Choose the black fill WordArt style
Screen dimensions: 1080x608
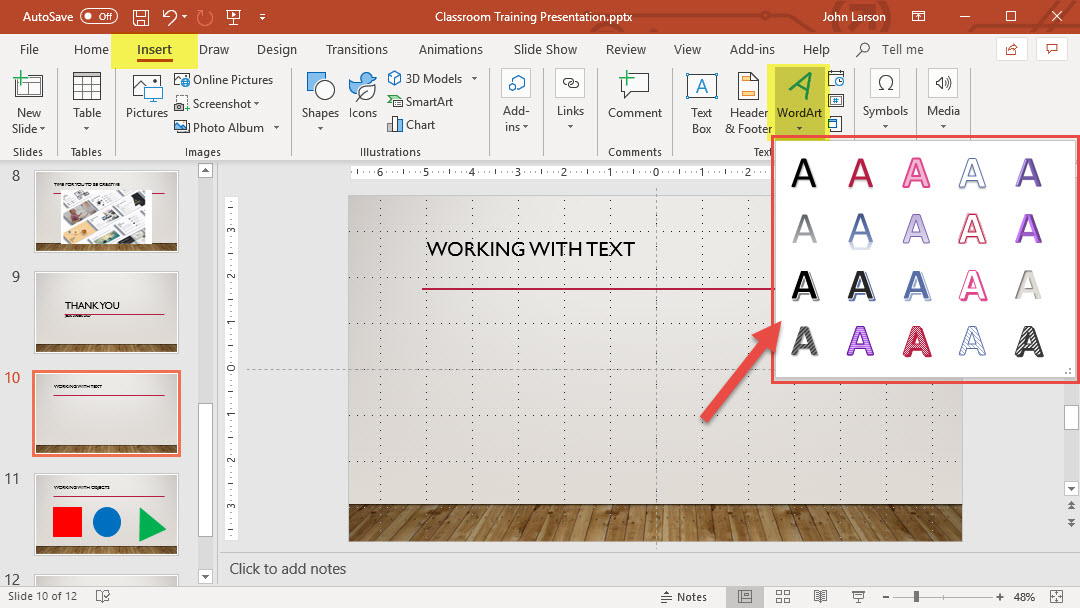point(804,172)
